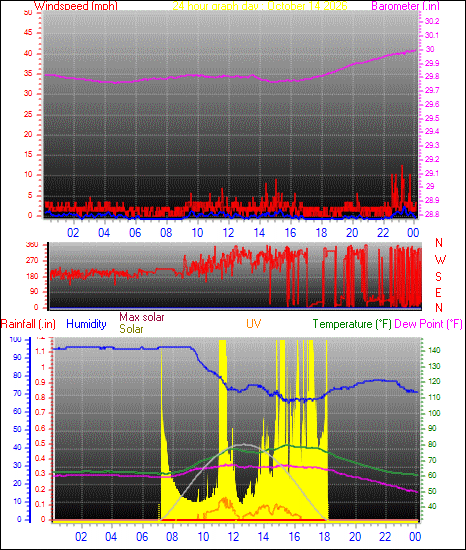This screenshot has width=466, height=550.
Task: Select the 130 temperature axis value
Action: (434, 366)
